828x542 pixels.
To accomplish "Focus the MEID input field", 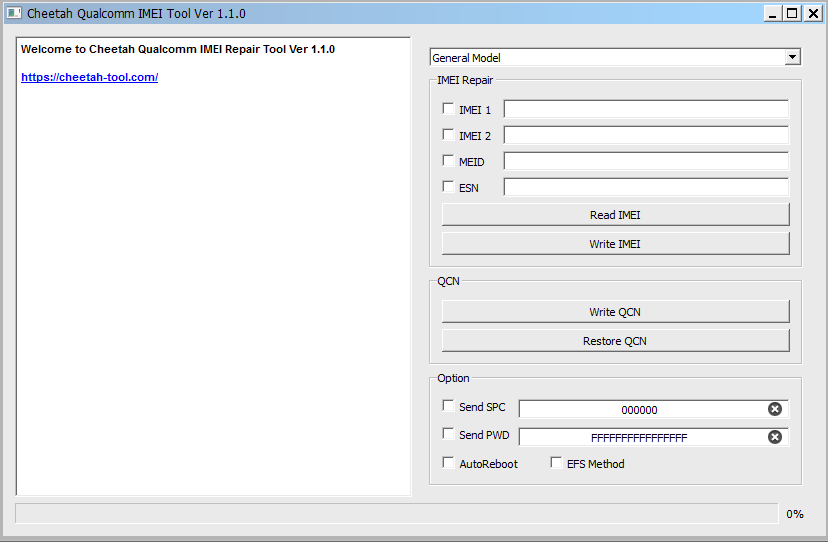I will (646, 161).
